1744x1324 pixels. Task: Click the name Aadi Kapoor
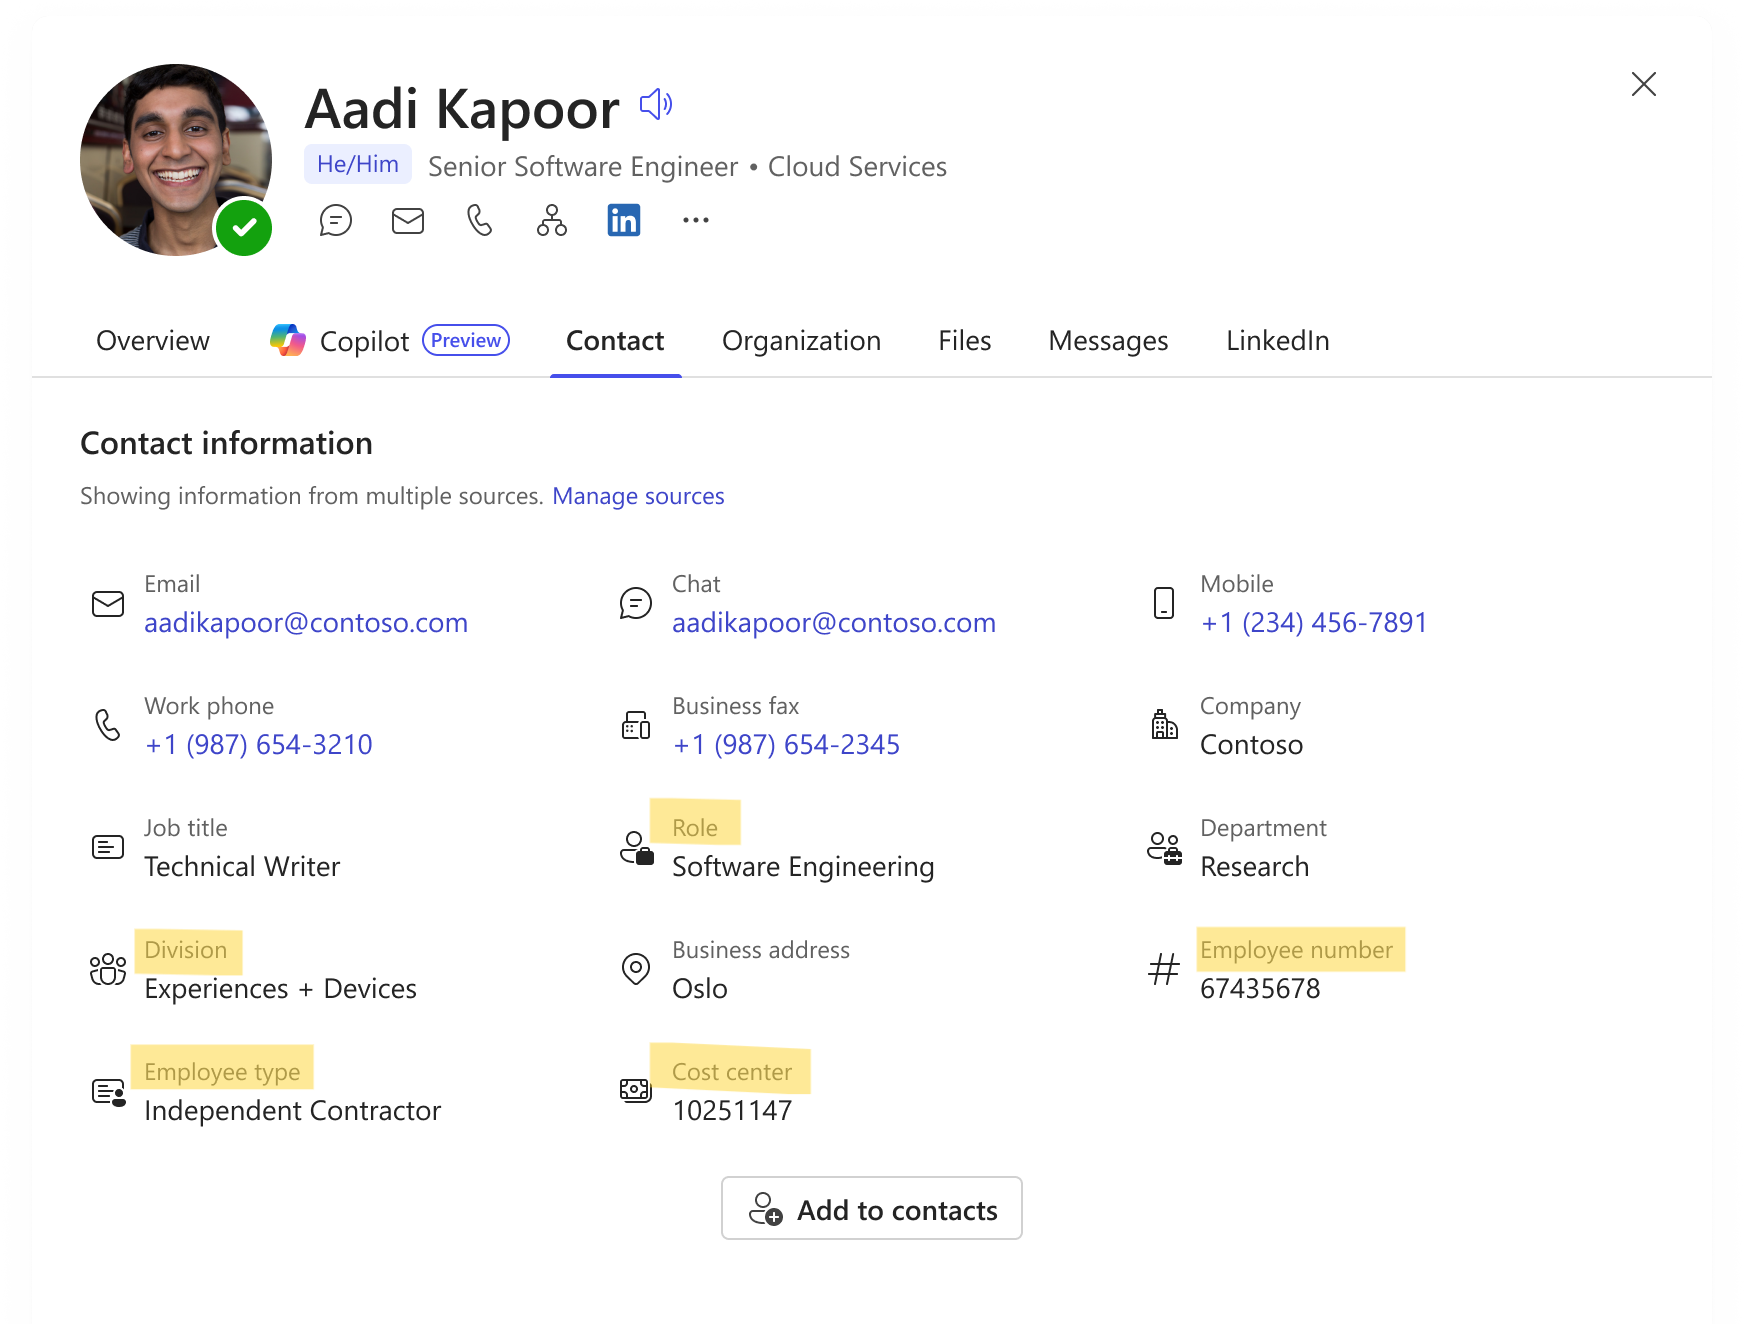tap(462, 108)
